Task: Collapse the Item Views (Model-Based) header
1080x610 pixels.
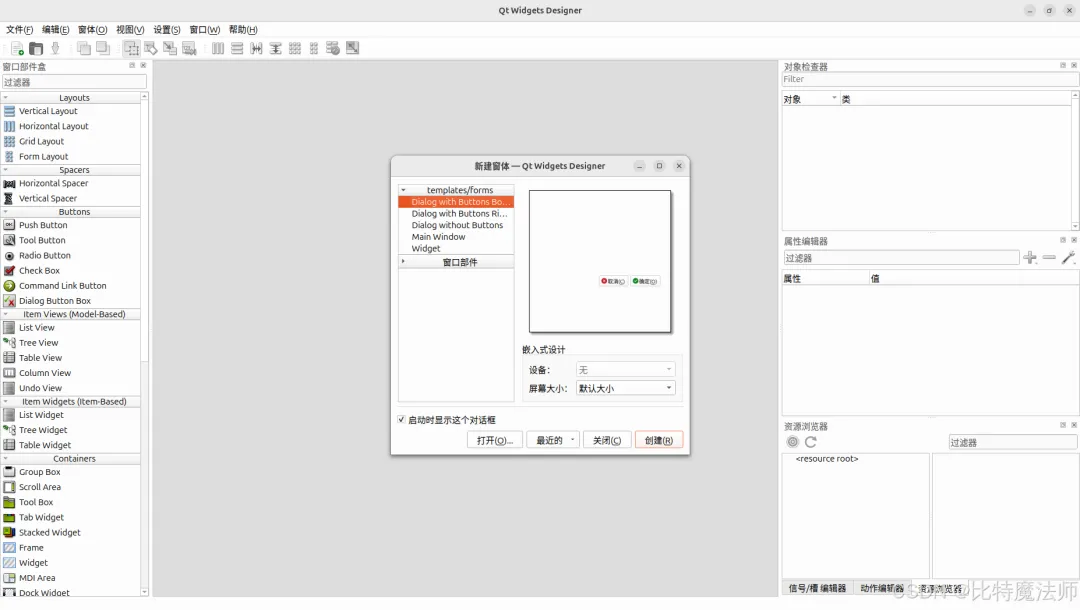Action: point(72,314)
